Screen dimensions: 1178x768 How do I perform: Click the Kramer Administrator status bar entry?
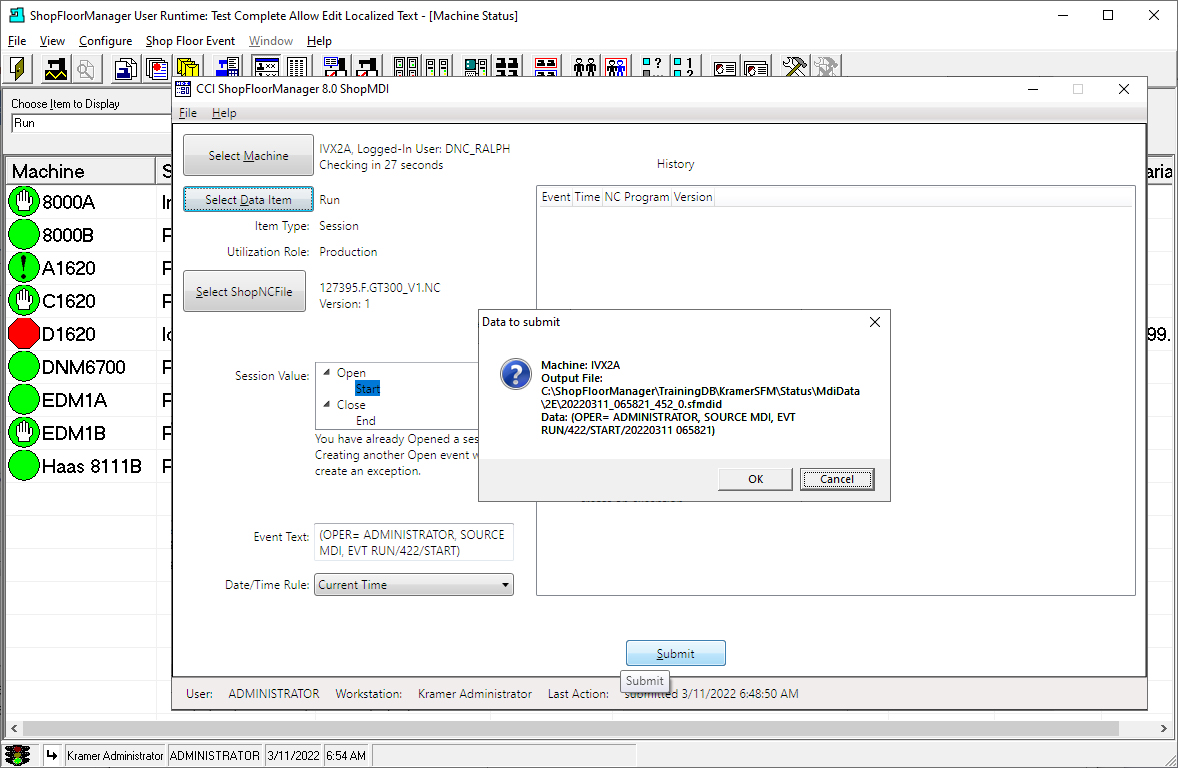click(115, 755)
